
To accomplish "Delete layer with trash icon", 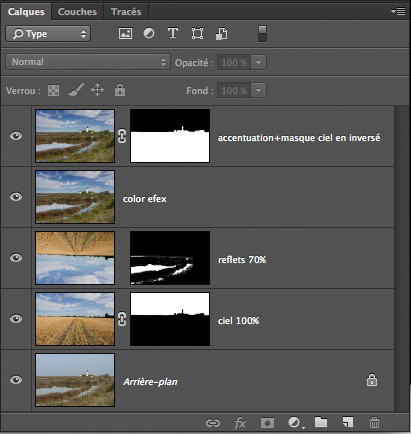I will pyautogui.click(x=374, y=423).
